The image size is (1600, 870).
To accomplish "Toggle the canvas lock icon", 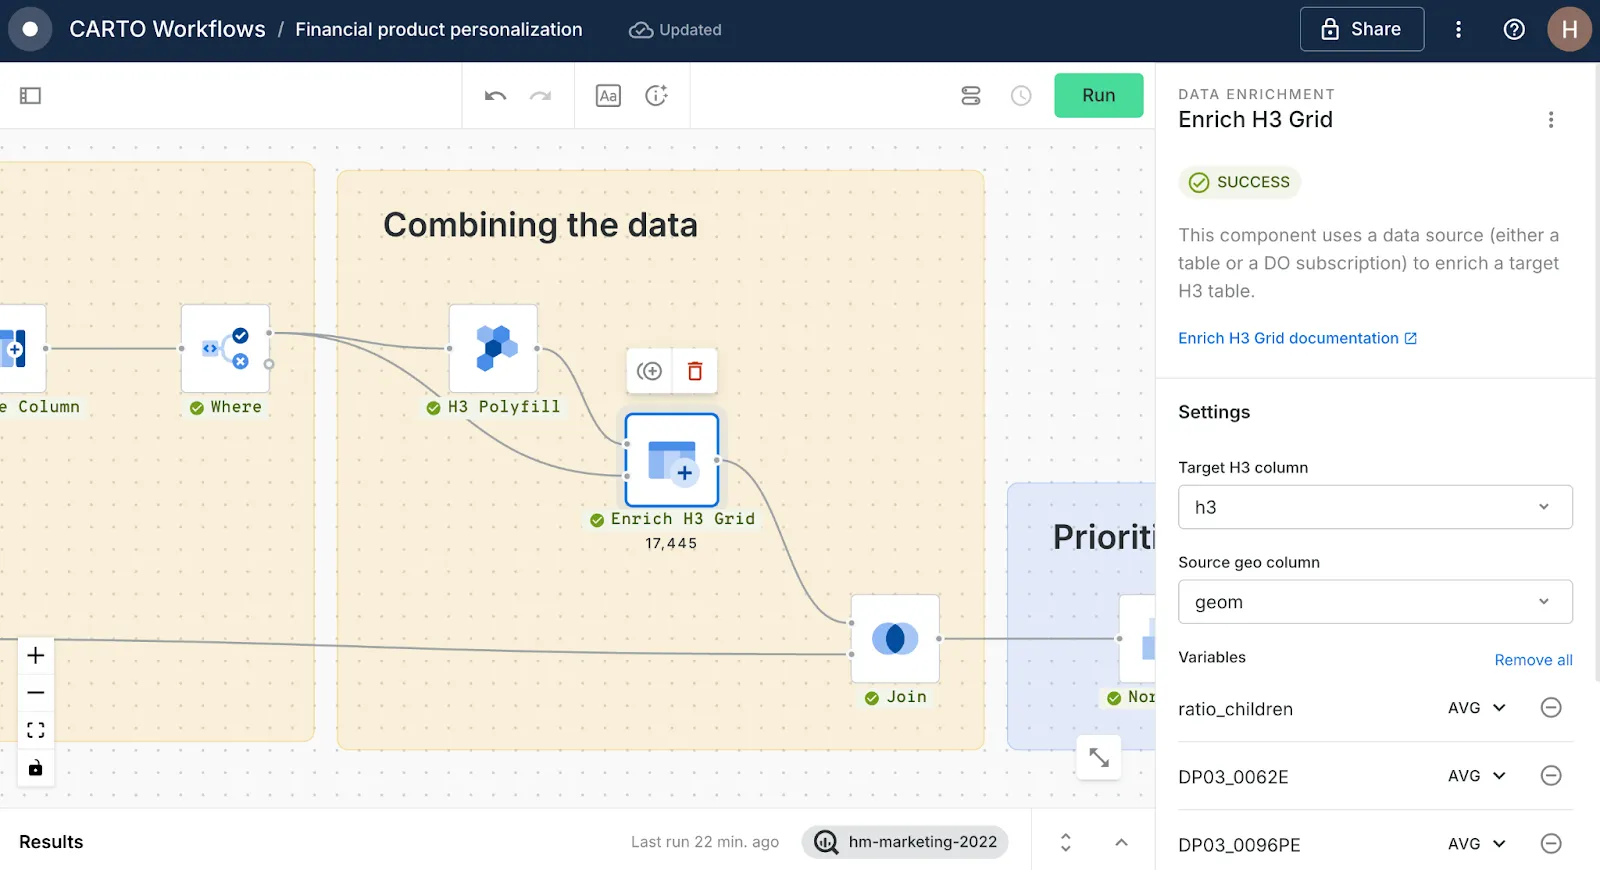I will 36,768.
